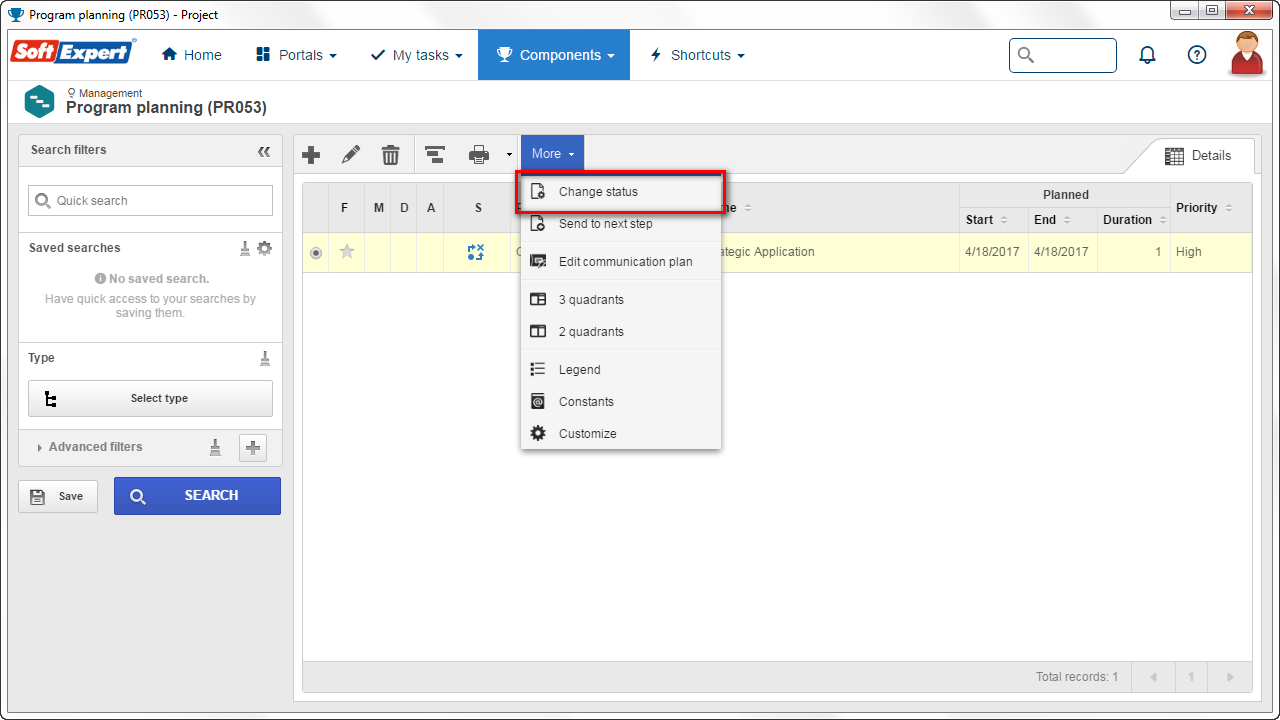The height and width of the screenshot is (720, 1280).
Task: Switch to the Details tab
Action: tap(1198, 156)
